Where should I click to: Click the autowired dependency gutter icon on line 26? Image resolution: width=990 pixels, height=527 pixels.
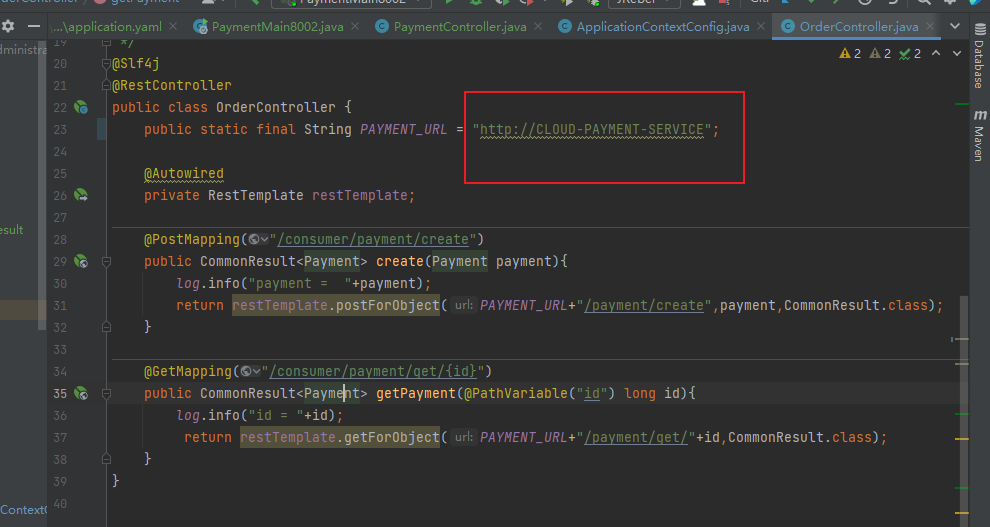pos(81,195)
